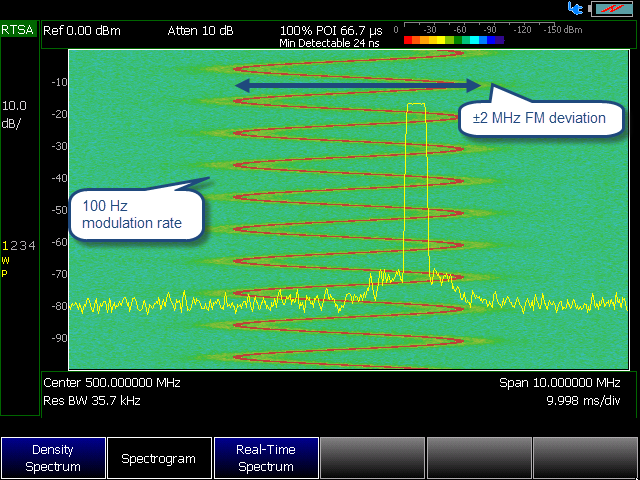The height and width of the screenshot is (480, 640).
Task: Click the W trace state indicator
Action: click(5, 260)
